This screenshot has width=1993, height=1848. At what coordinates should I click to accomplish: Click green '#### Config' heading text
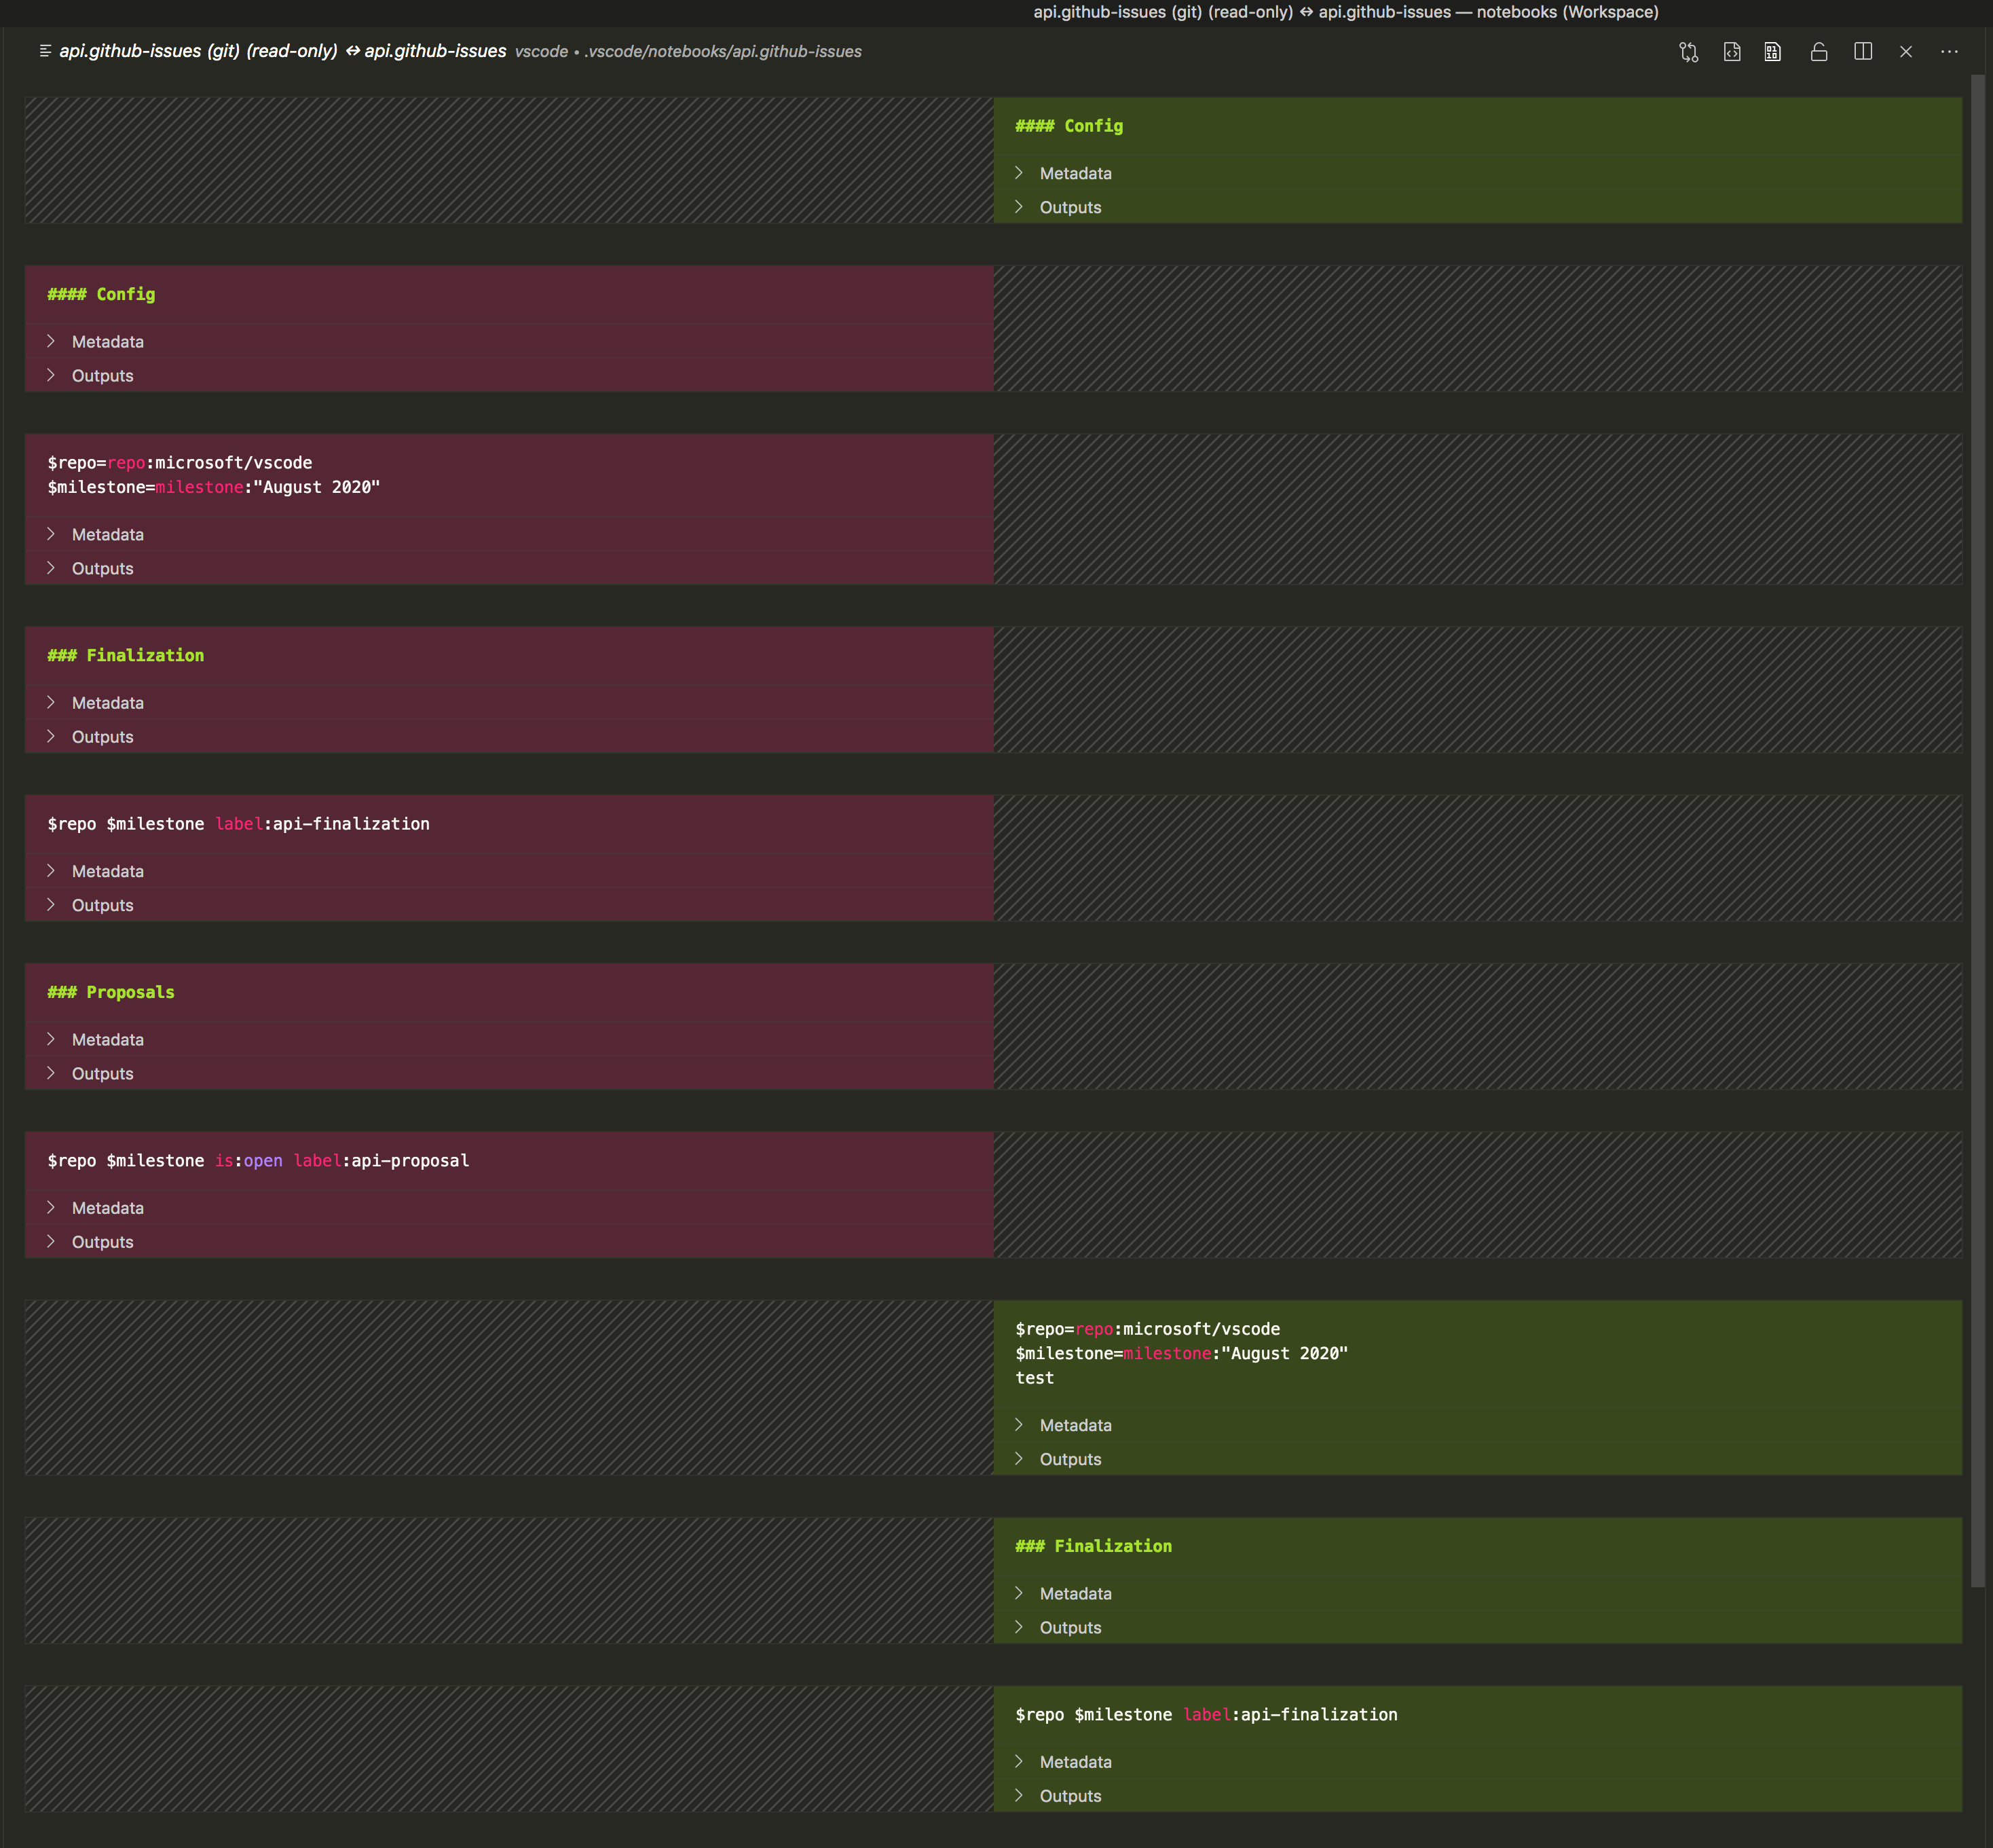(1069, 126)
